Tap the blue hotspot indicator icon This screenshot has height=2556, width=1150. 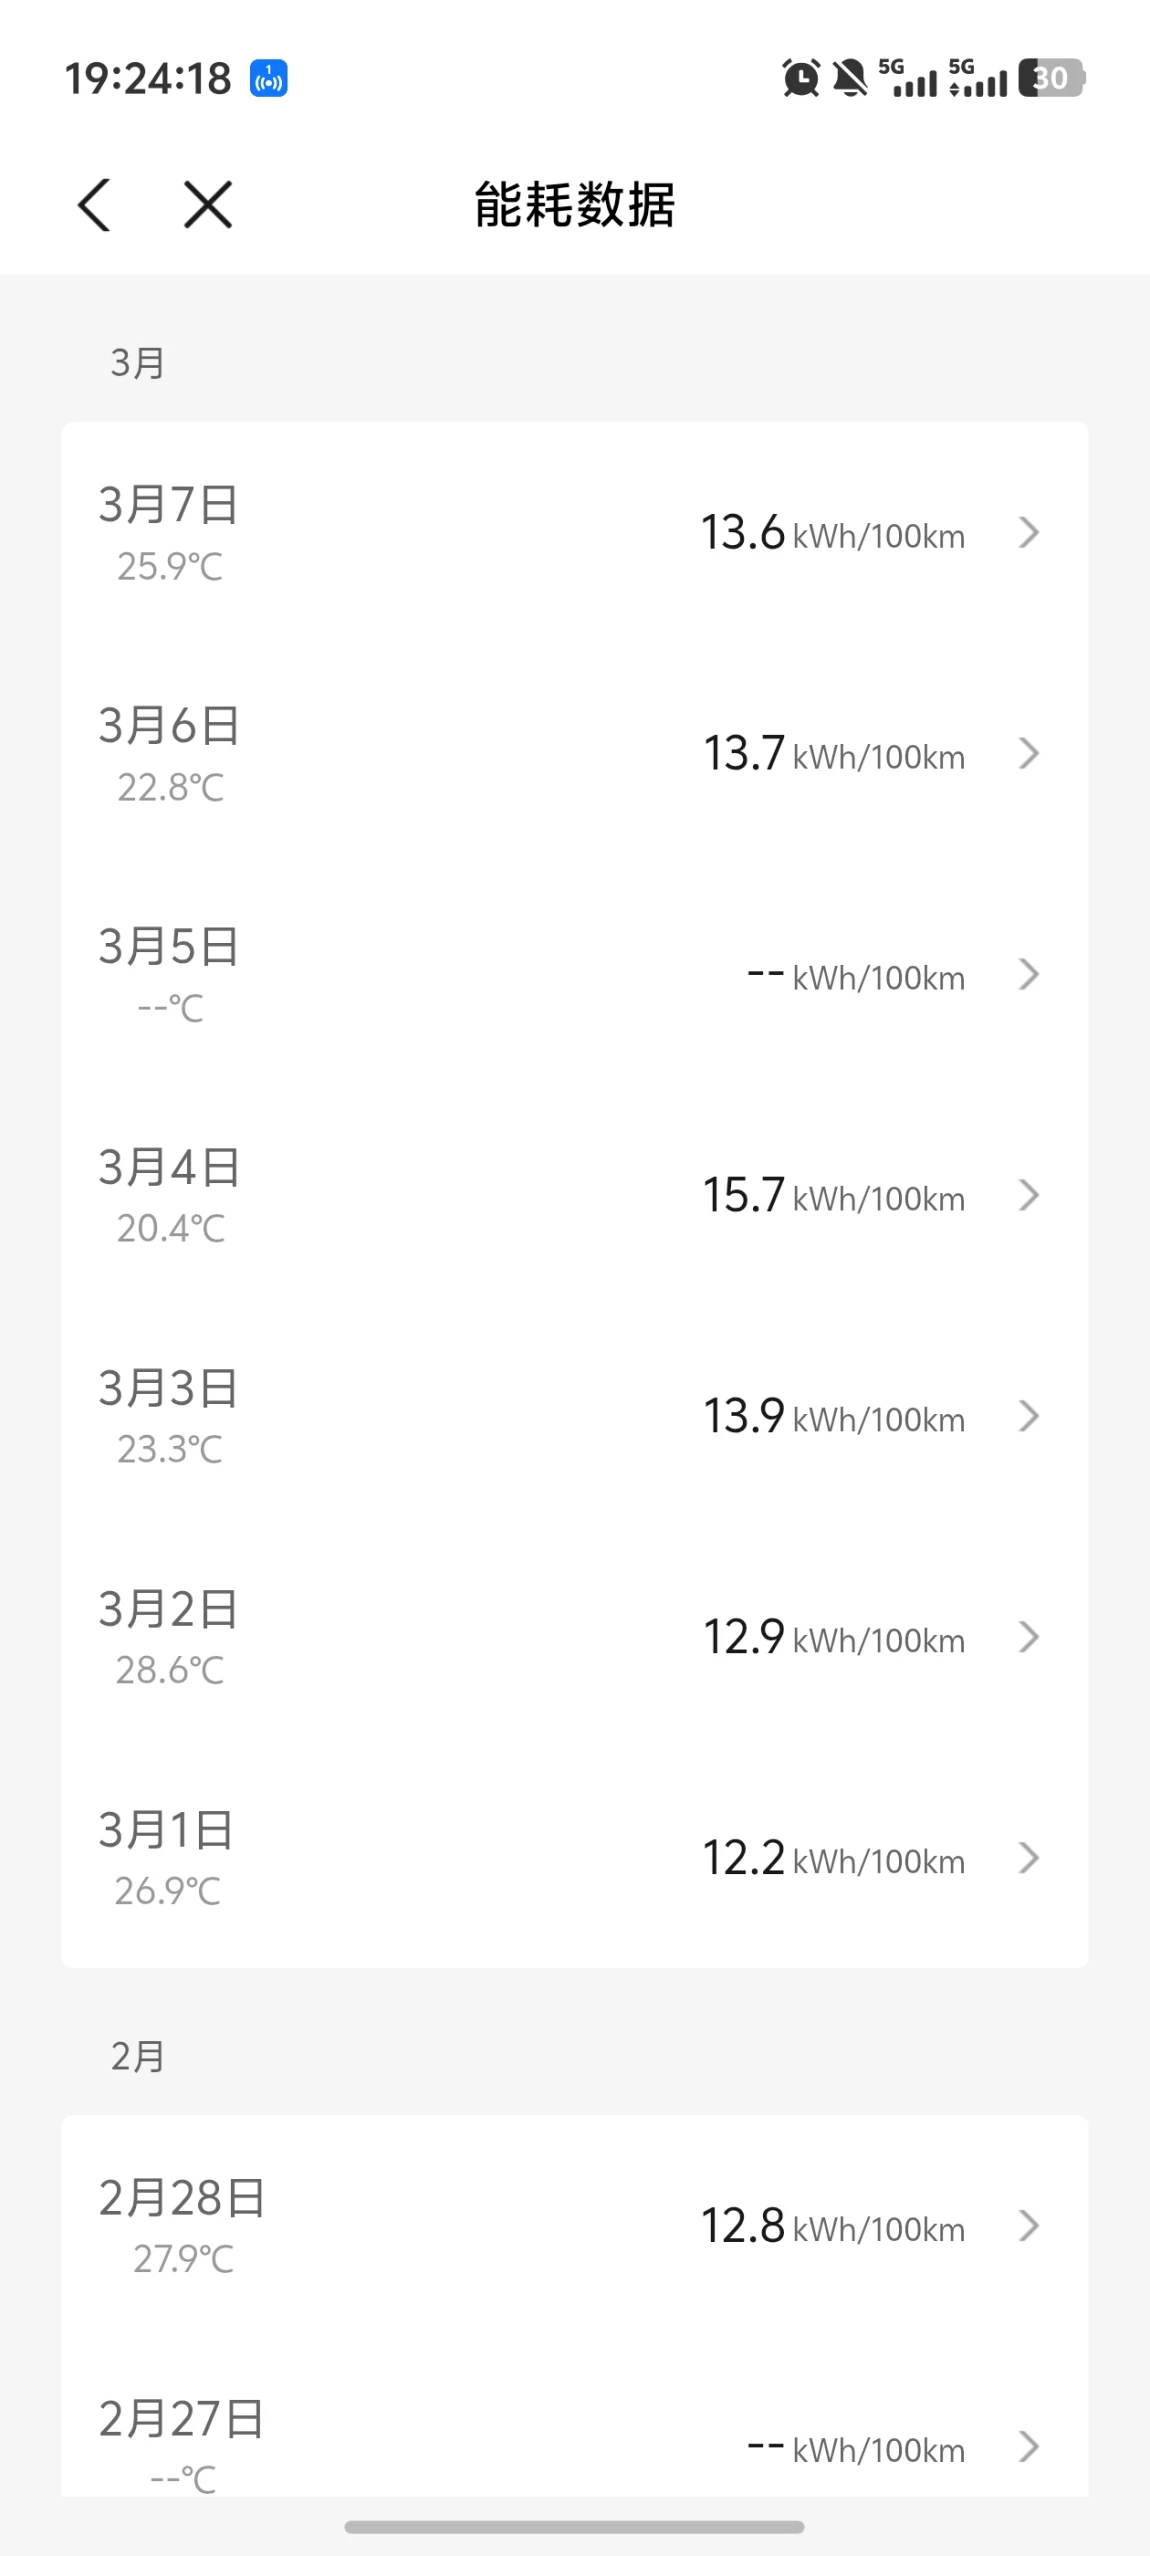click(268, 78)
